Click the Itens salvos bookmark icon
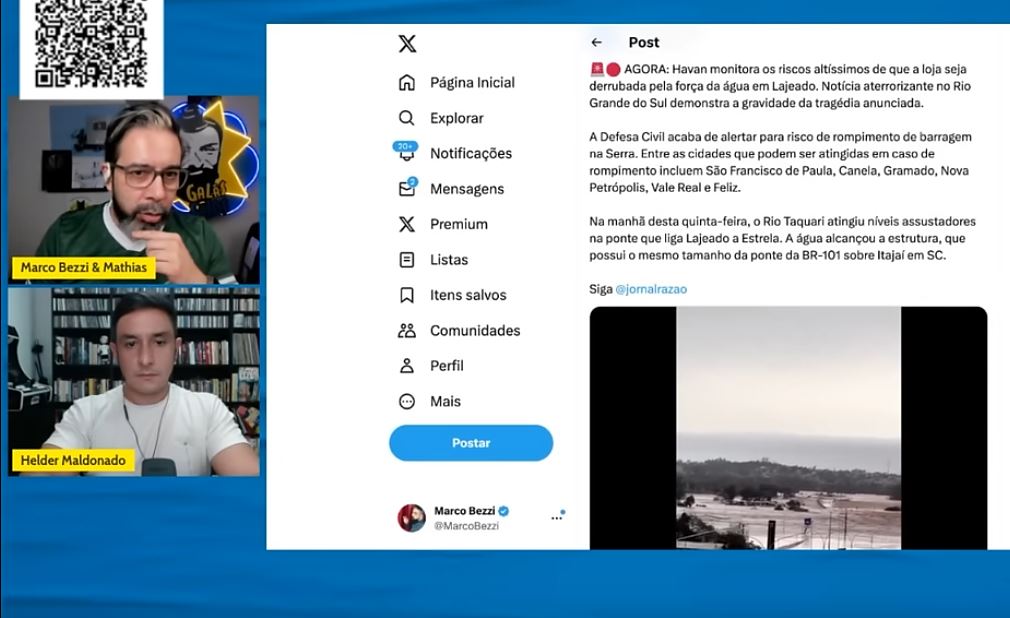The width and height of the screenshot is (1010, 618). tap(406, 295)
